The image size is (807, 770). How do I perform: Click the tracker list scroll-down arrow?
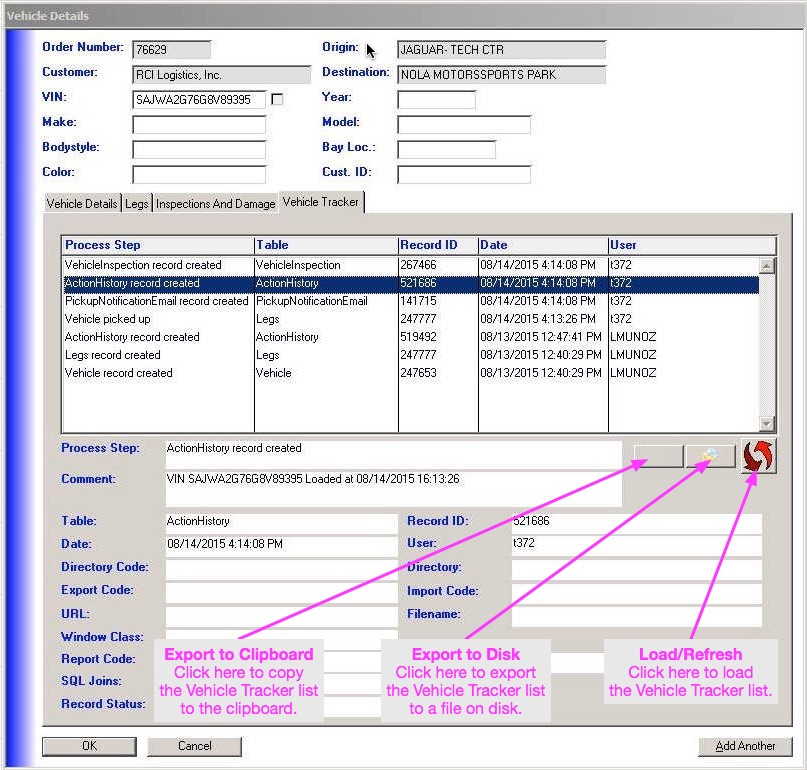(x=766, y=424)
